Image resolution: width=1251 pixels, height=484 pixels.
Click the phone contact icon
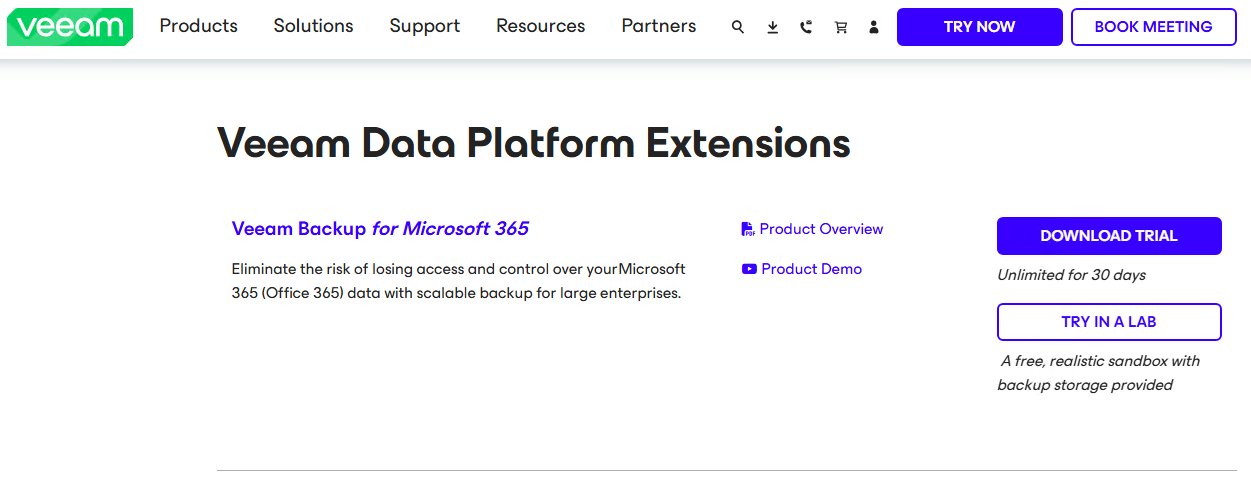tap(806, 27)
